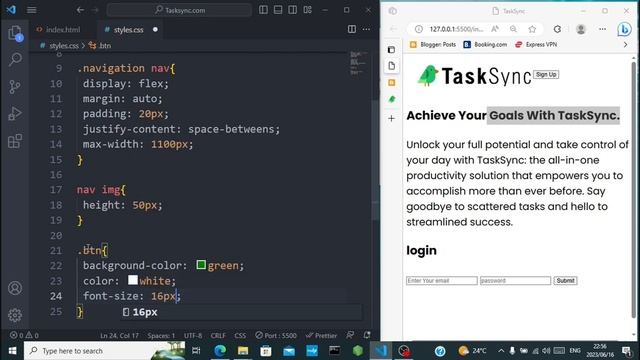Open VS Code notifications bell
640x360 pixels.
pyautogui.click(x=367, y=335)
